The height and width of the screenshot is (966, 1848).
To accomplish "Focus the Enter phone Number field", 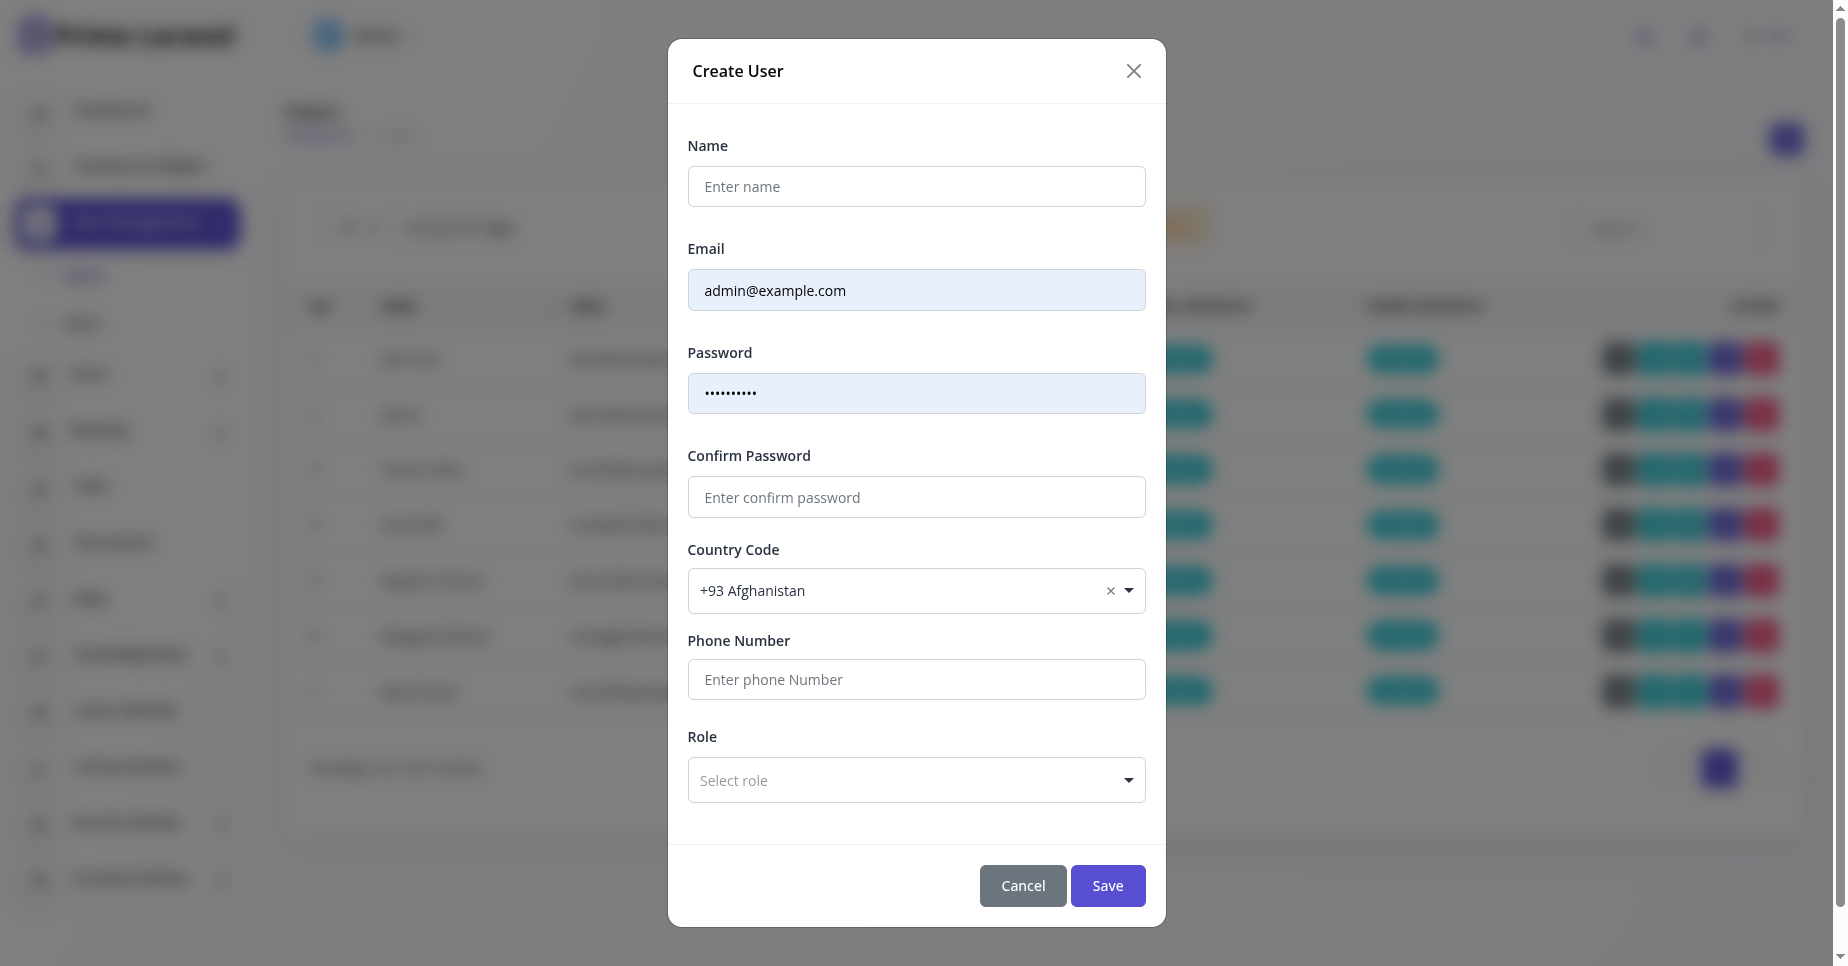I will coord(916,680).
